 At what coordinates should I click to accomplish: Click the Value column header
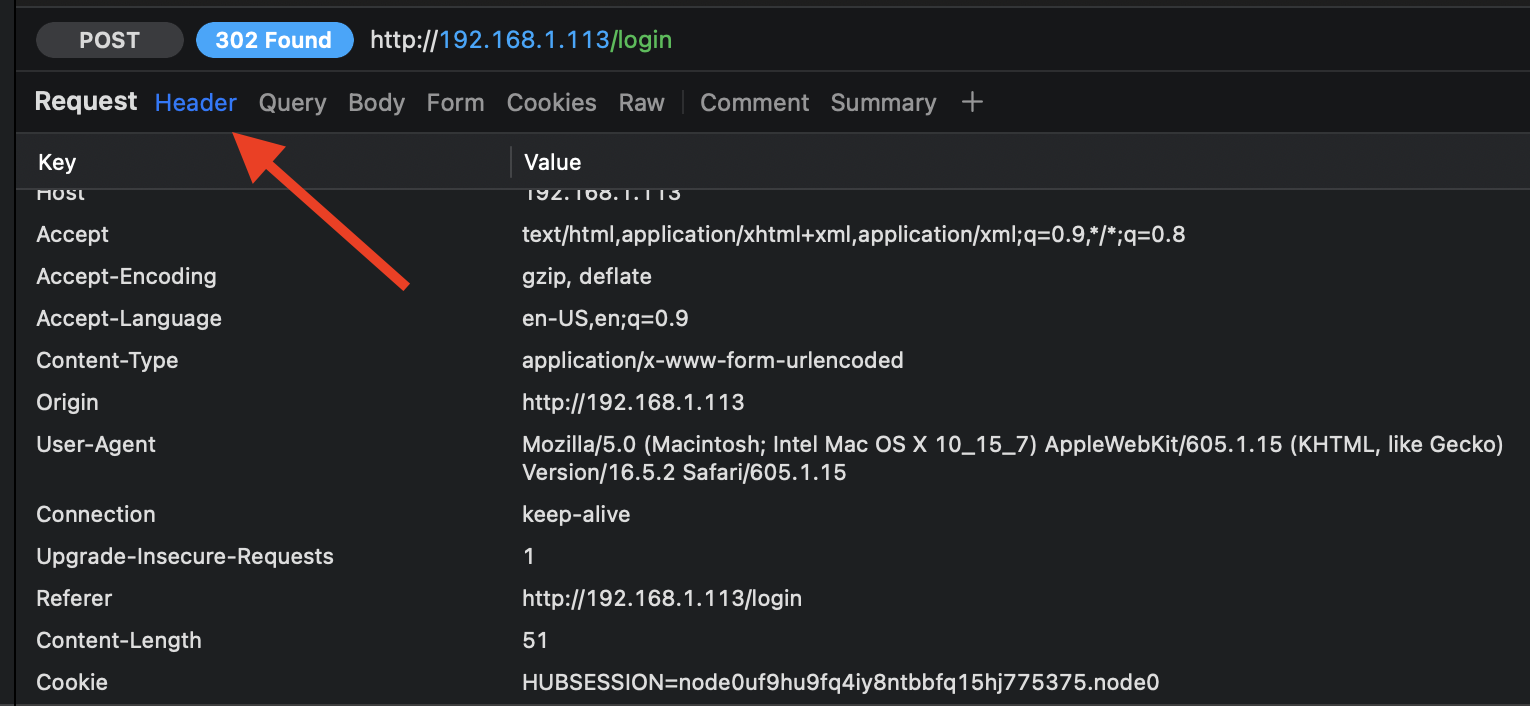[x=552, y=162]
